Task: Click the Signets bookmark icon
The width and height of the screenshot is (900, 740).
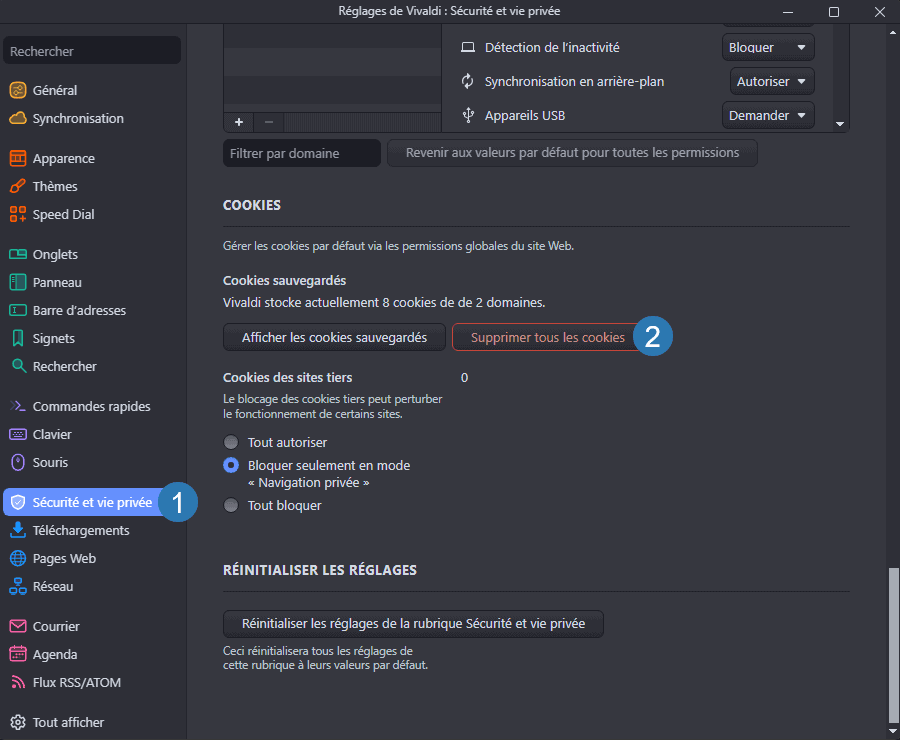Action: pos(18,338)
